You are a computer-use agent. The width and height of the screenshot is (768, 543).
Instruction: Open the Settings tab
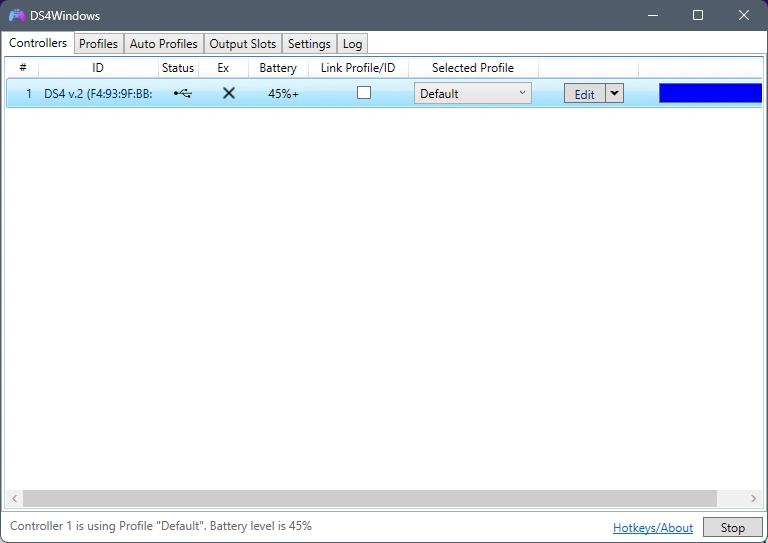(309, 44)
